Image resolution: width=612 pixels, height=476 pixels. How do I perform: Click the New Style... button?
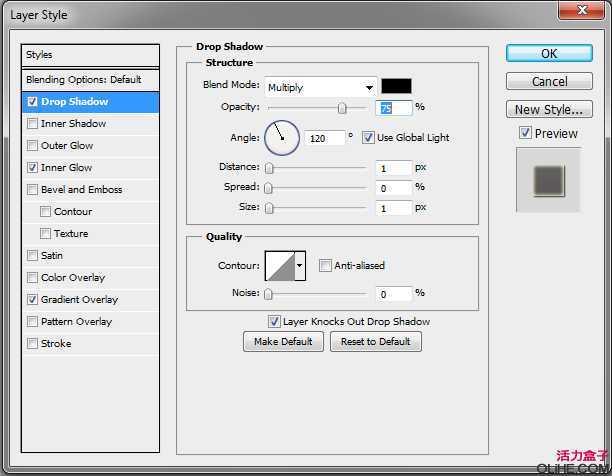click(549, 110)
